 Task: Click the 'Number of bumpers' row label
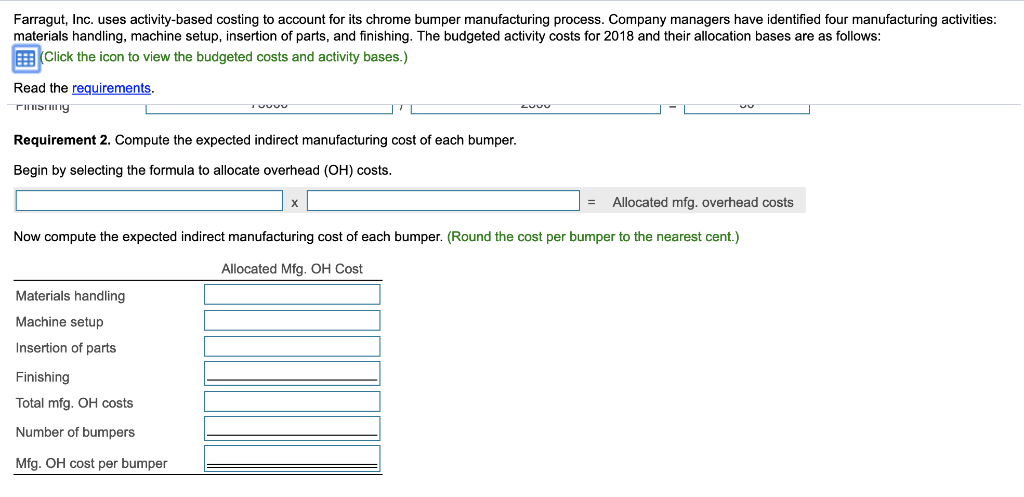tap(75, 432)
